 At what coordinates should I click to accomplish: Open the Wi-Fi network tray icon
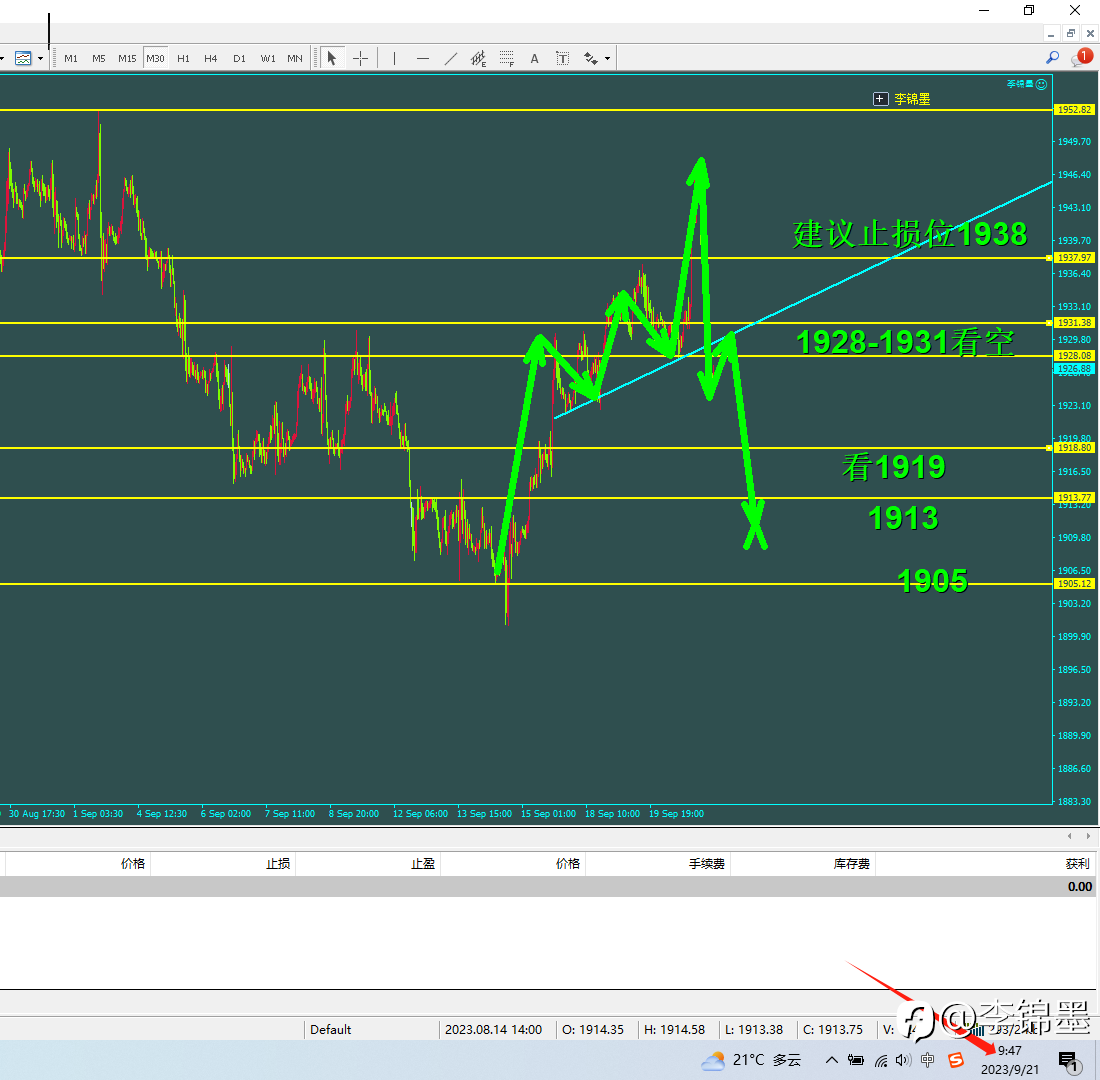pos(881,1060)
